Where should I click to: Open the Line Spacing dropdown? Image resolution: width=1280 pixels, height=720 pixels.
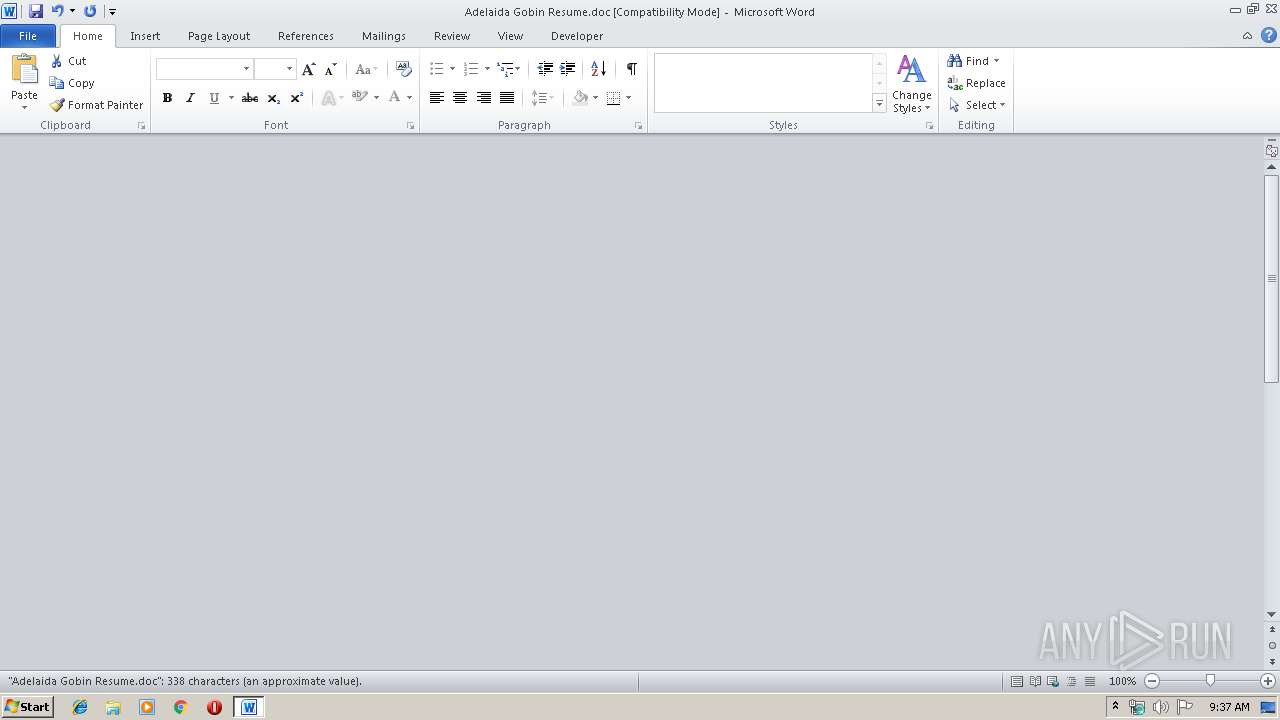(542, 98)
